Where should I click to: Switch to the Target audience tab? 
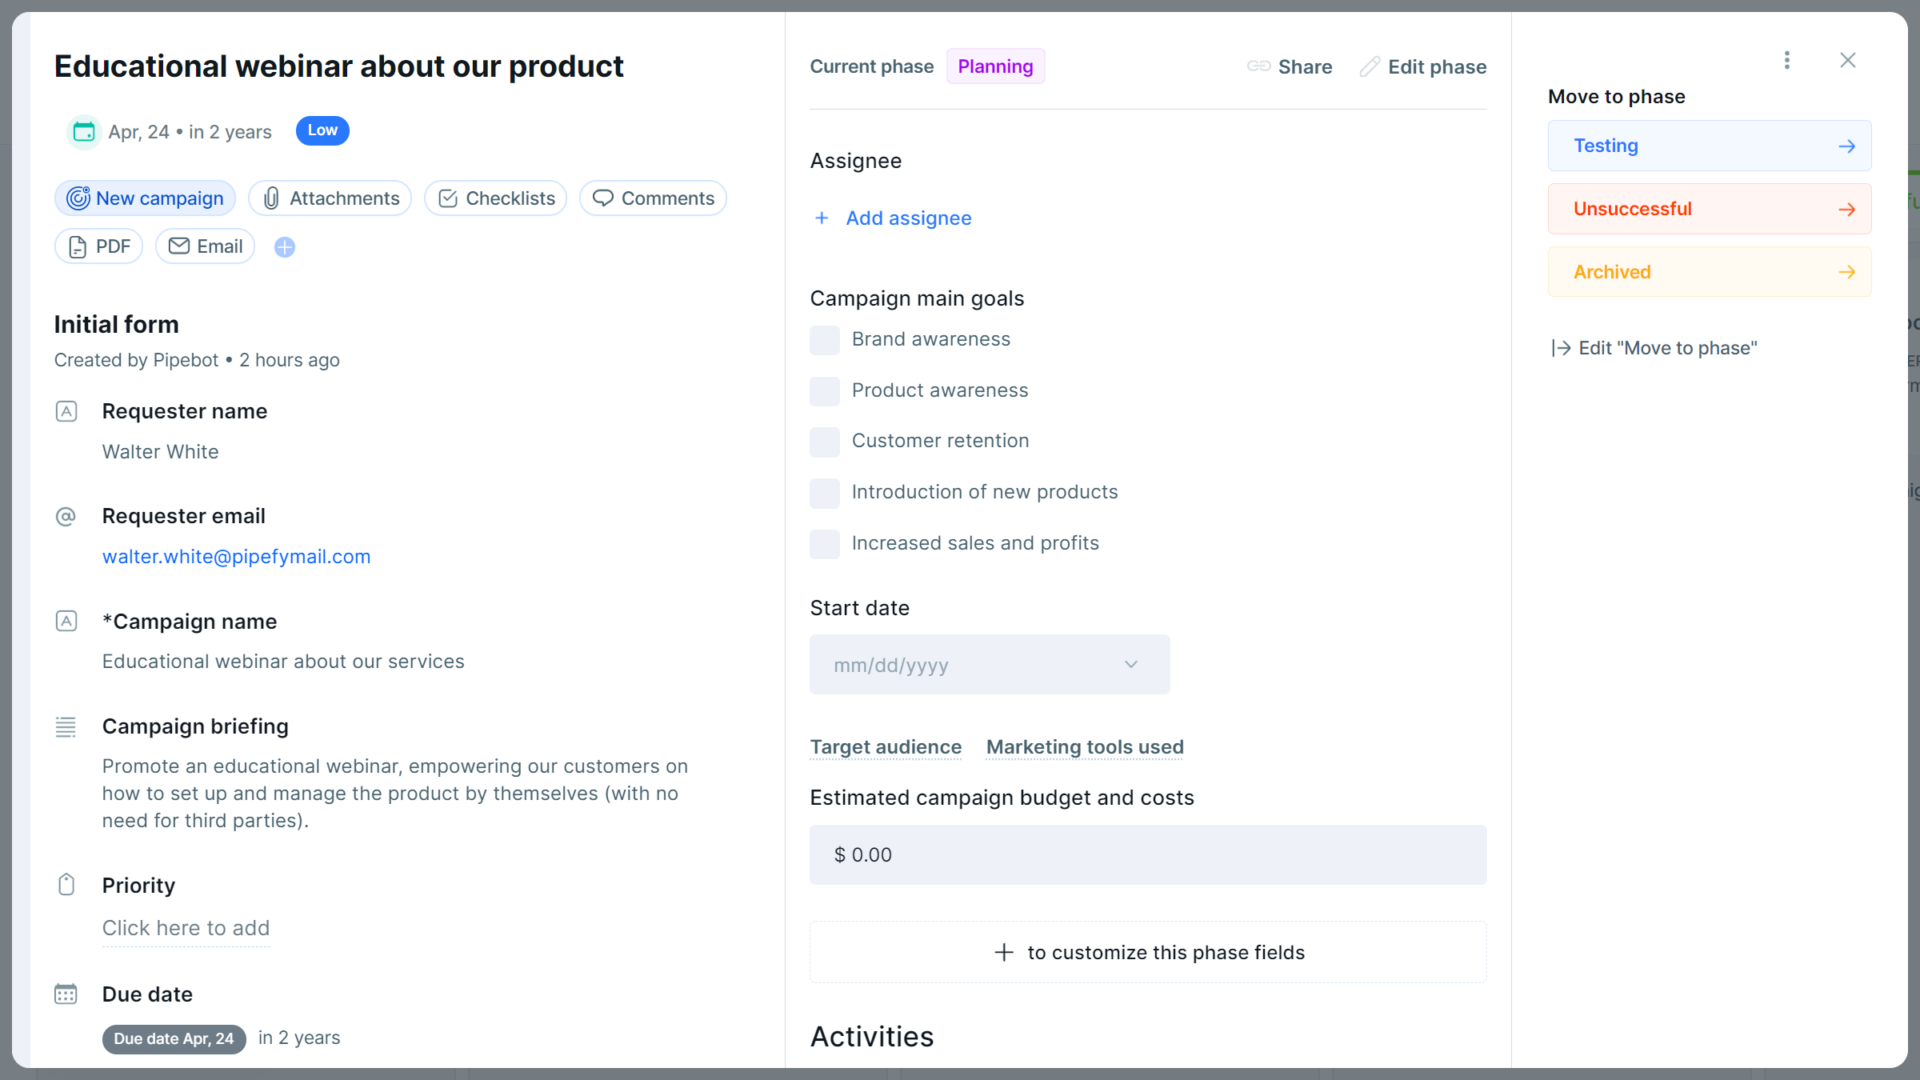pos(885,747)
